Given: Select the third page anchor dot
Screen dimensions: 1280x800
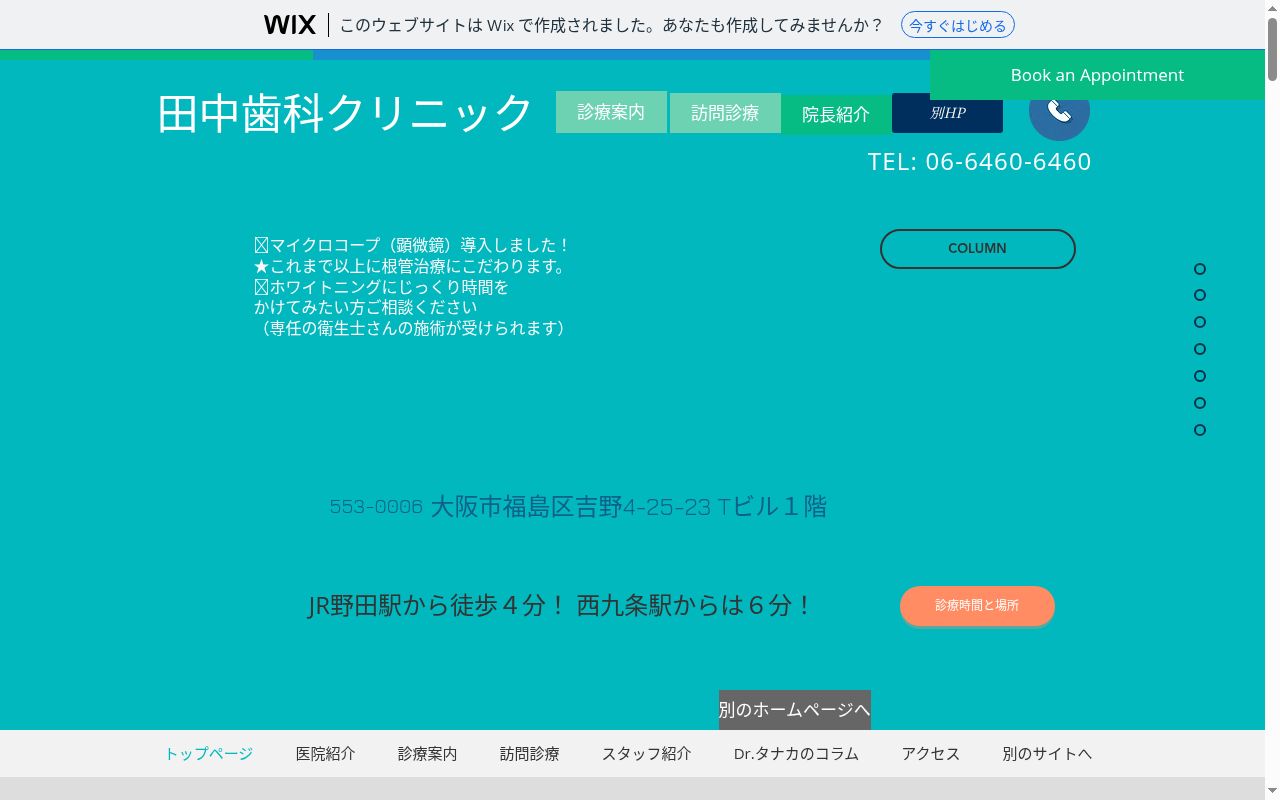Looking at the screenshot, I should coord(1200,322).
